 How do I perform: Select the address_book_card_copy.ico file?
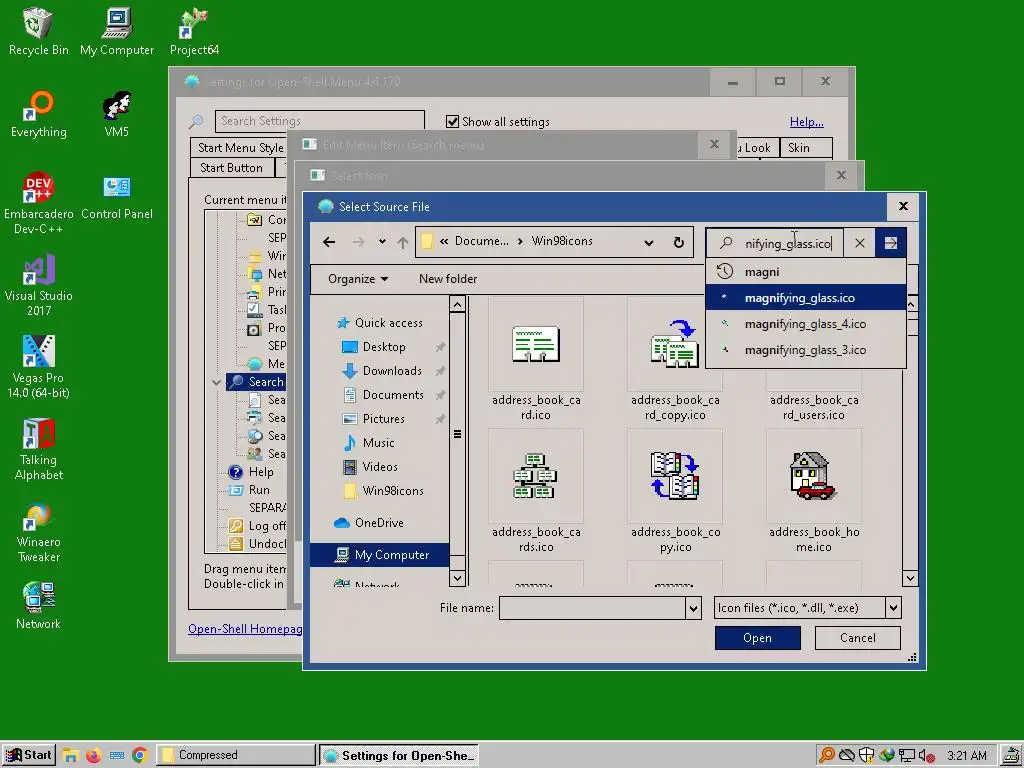[x=675, y=359]
